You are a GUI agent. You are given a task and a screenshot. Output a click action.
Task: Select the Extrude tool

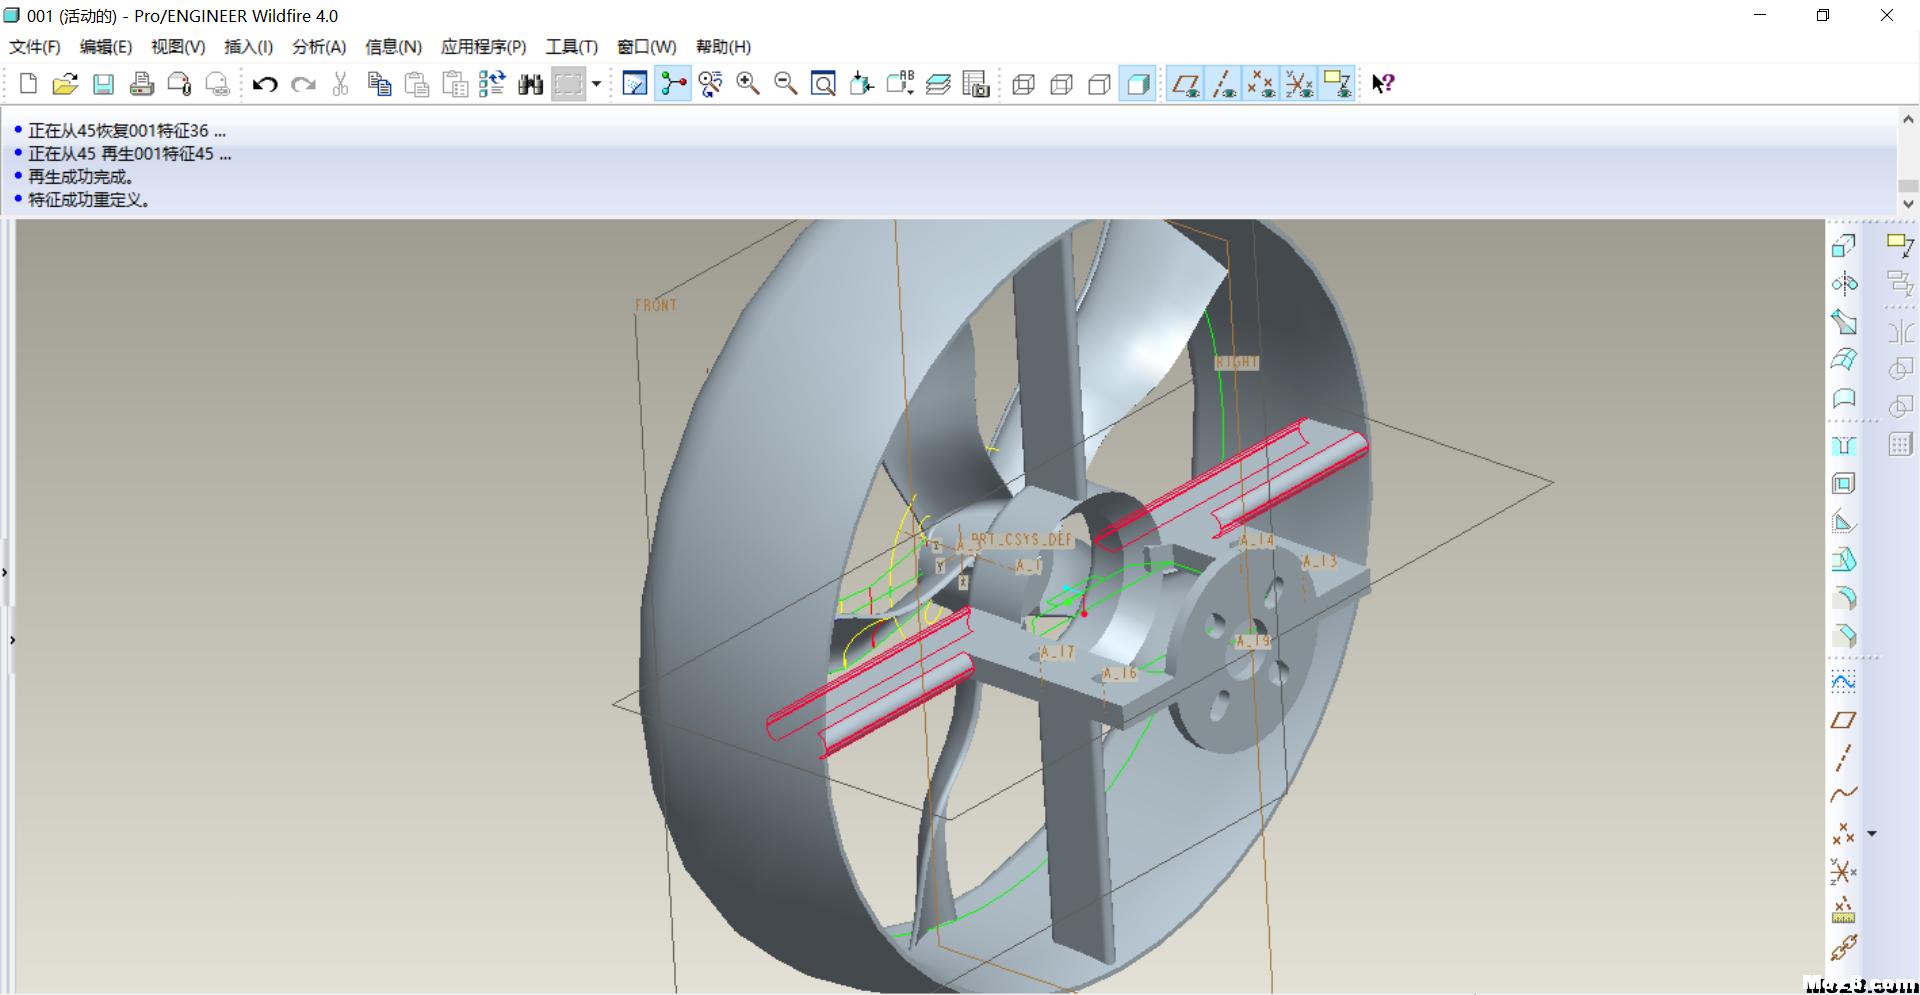(x=1844, y=246)
